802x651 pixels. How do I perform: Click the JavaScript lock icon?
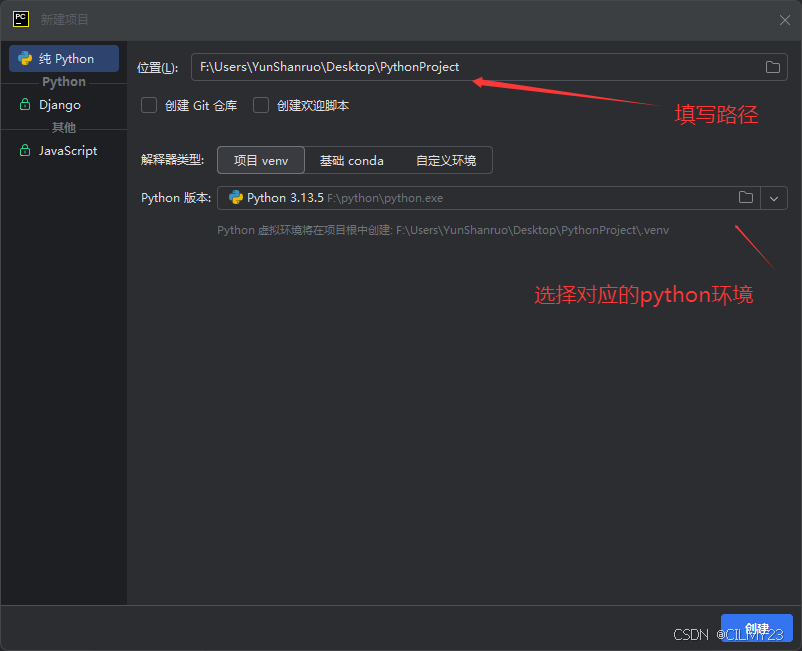[25, 150]
